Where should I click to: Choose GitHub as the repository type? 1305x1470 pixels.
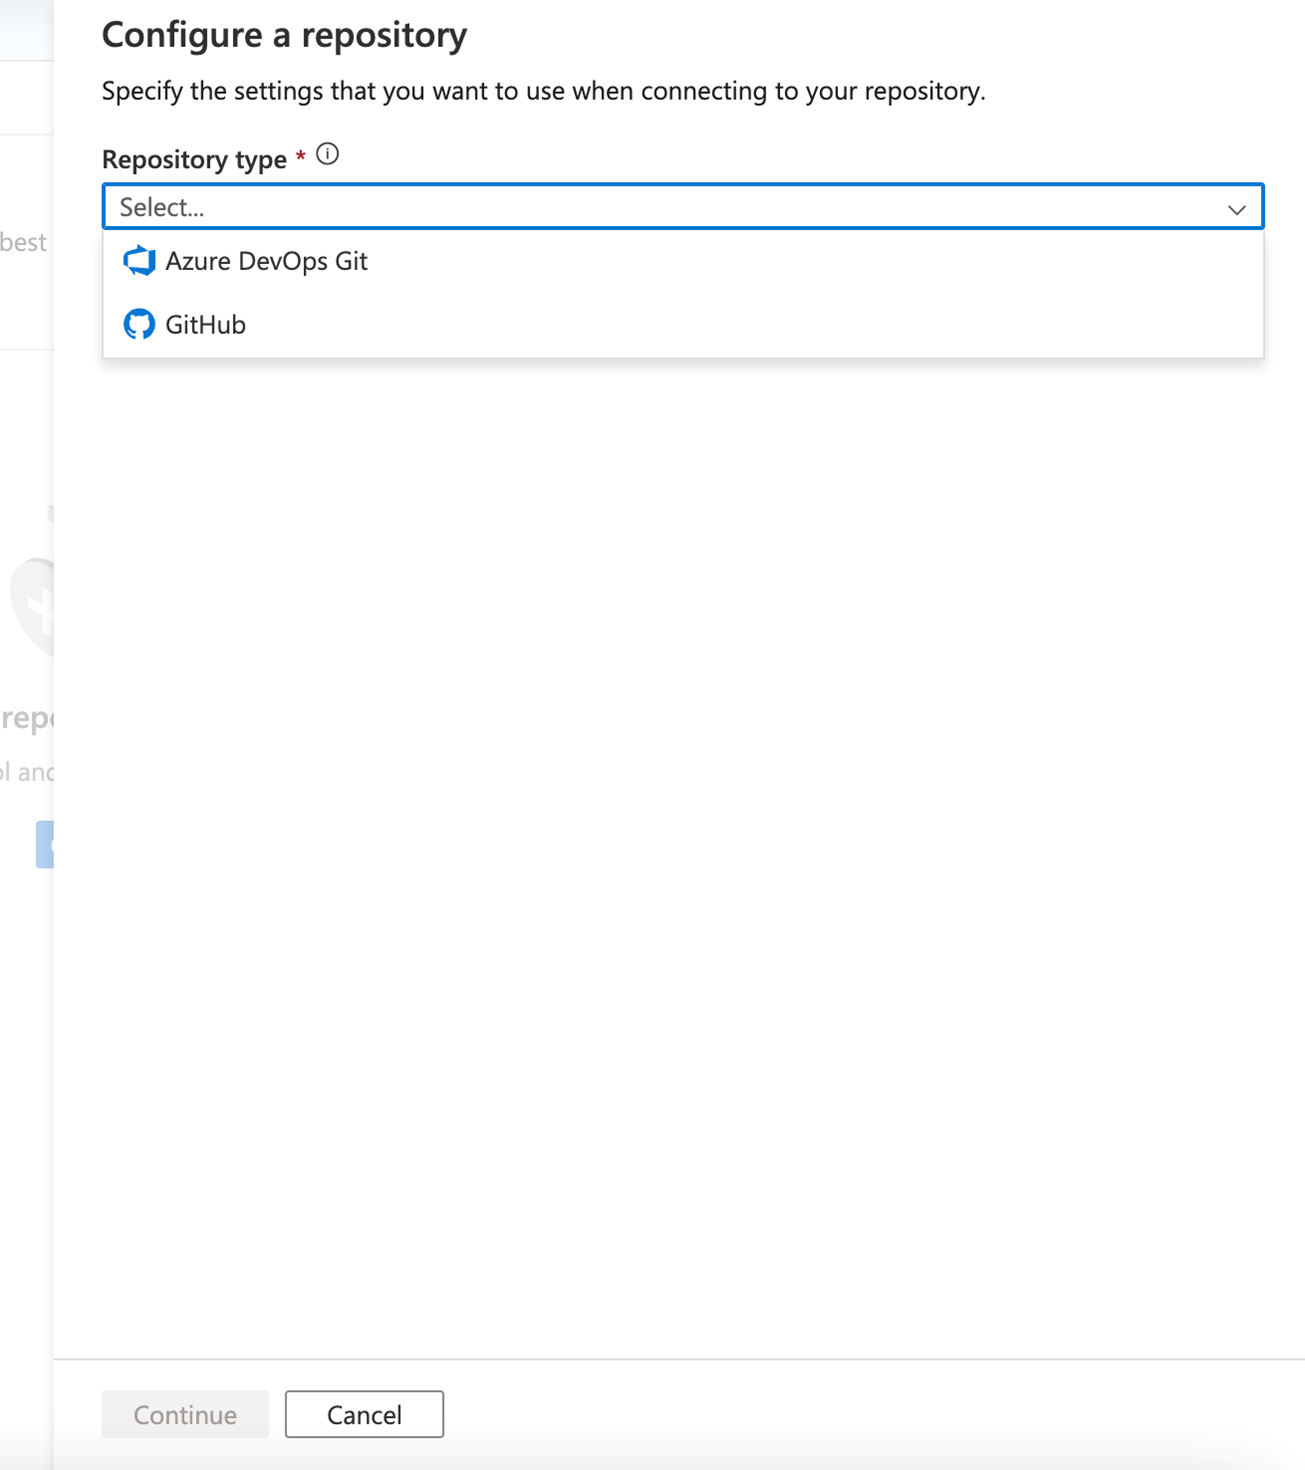[206, 323]
